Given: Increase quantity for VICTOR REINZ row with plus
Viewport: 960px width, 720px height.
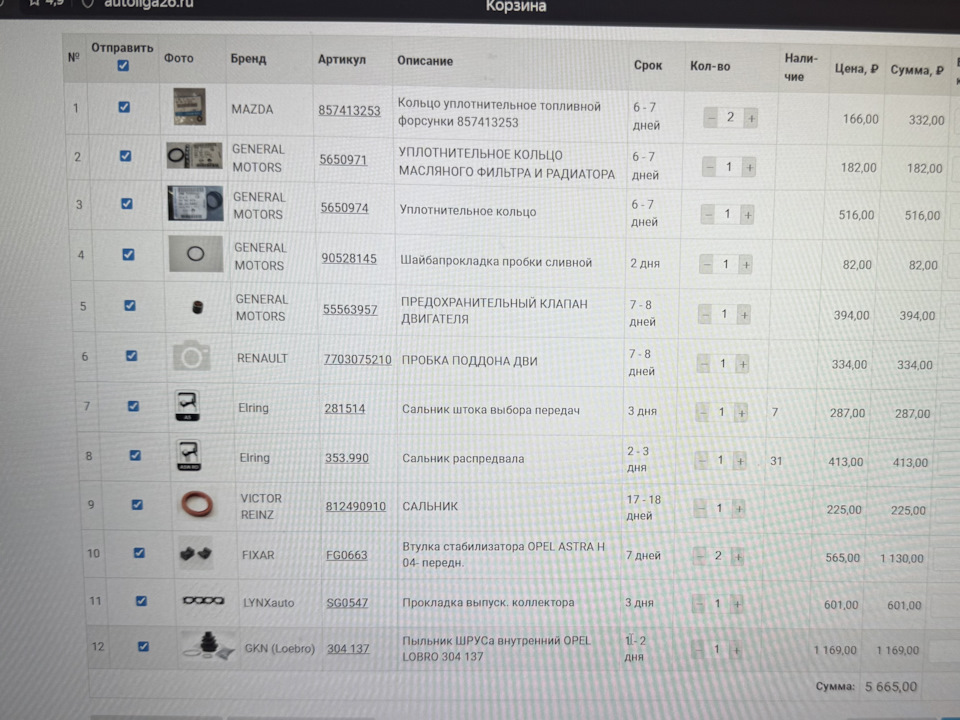Looking at the screenshot, I should pos(739,508).
